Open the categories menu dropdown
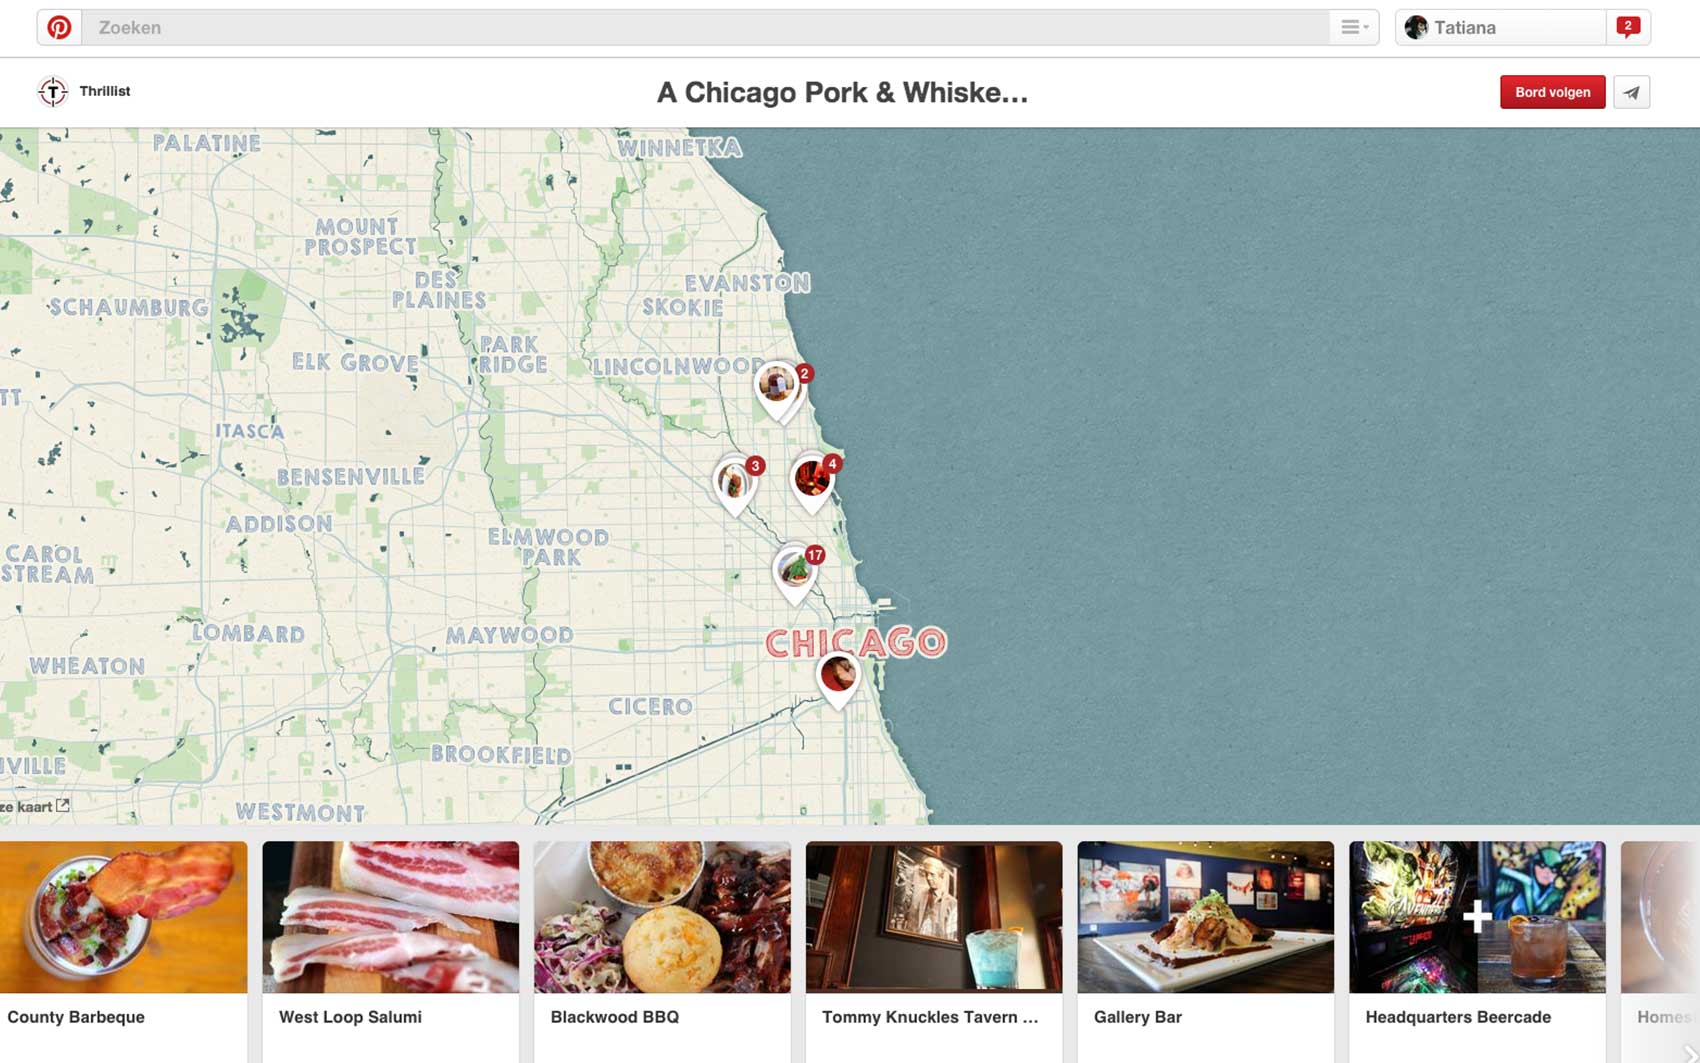This screenshot has width=1700, height=1063. point(1354,28)
